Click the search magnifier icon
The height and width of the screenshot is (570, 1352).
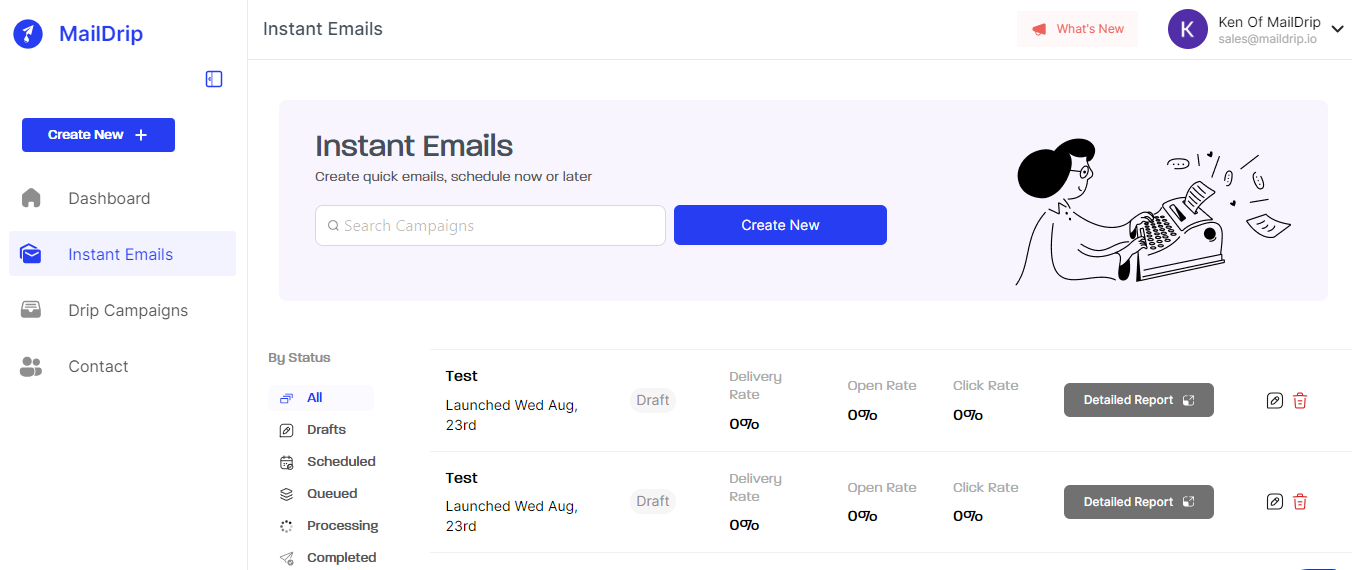click(x=333, y=226)
